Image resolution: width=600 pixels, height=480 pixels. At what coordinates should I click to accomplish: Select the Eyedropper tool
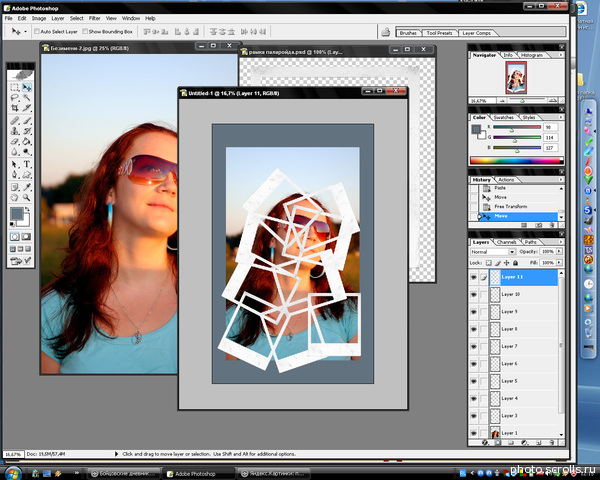click(26, 187)
